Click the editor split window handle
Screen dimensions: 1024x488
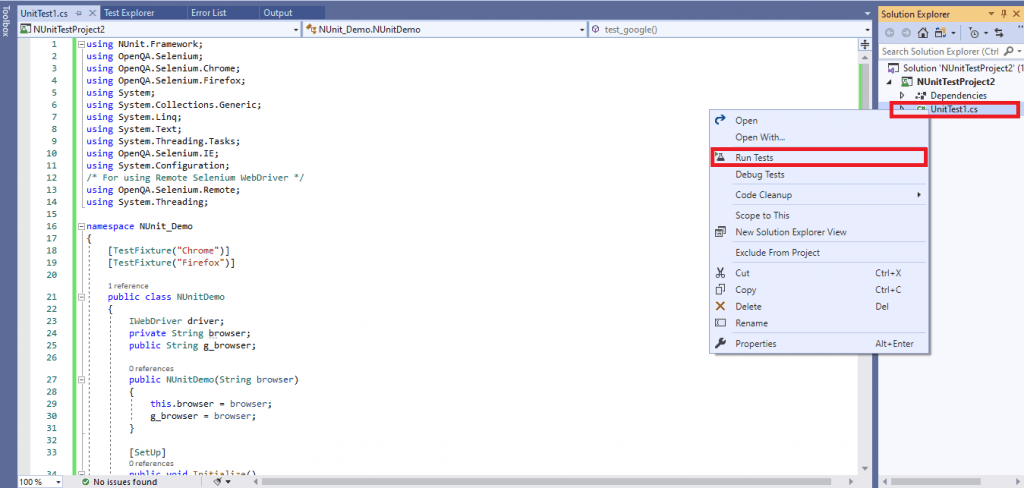(865, 44)
